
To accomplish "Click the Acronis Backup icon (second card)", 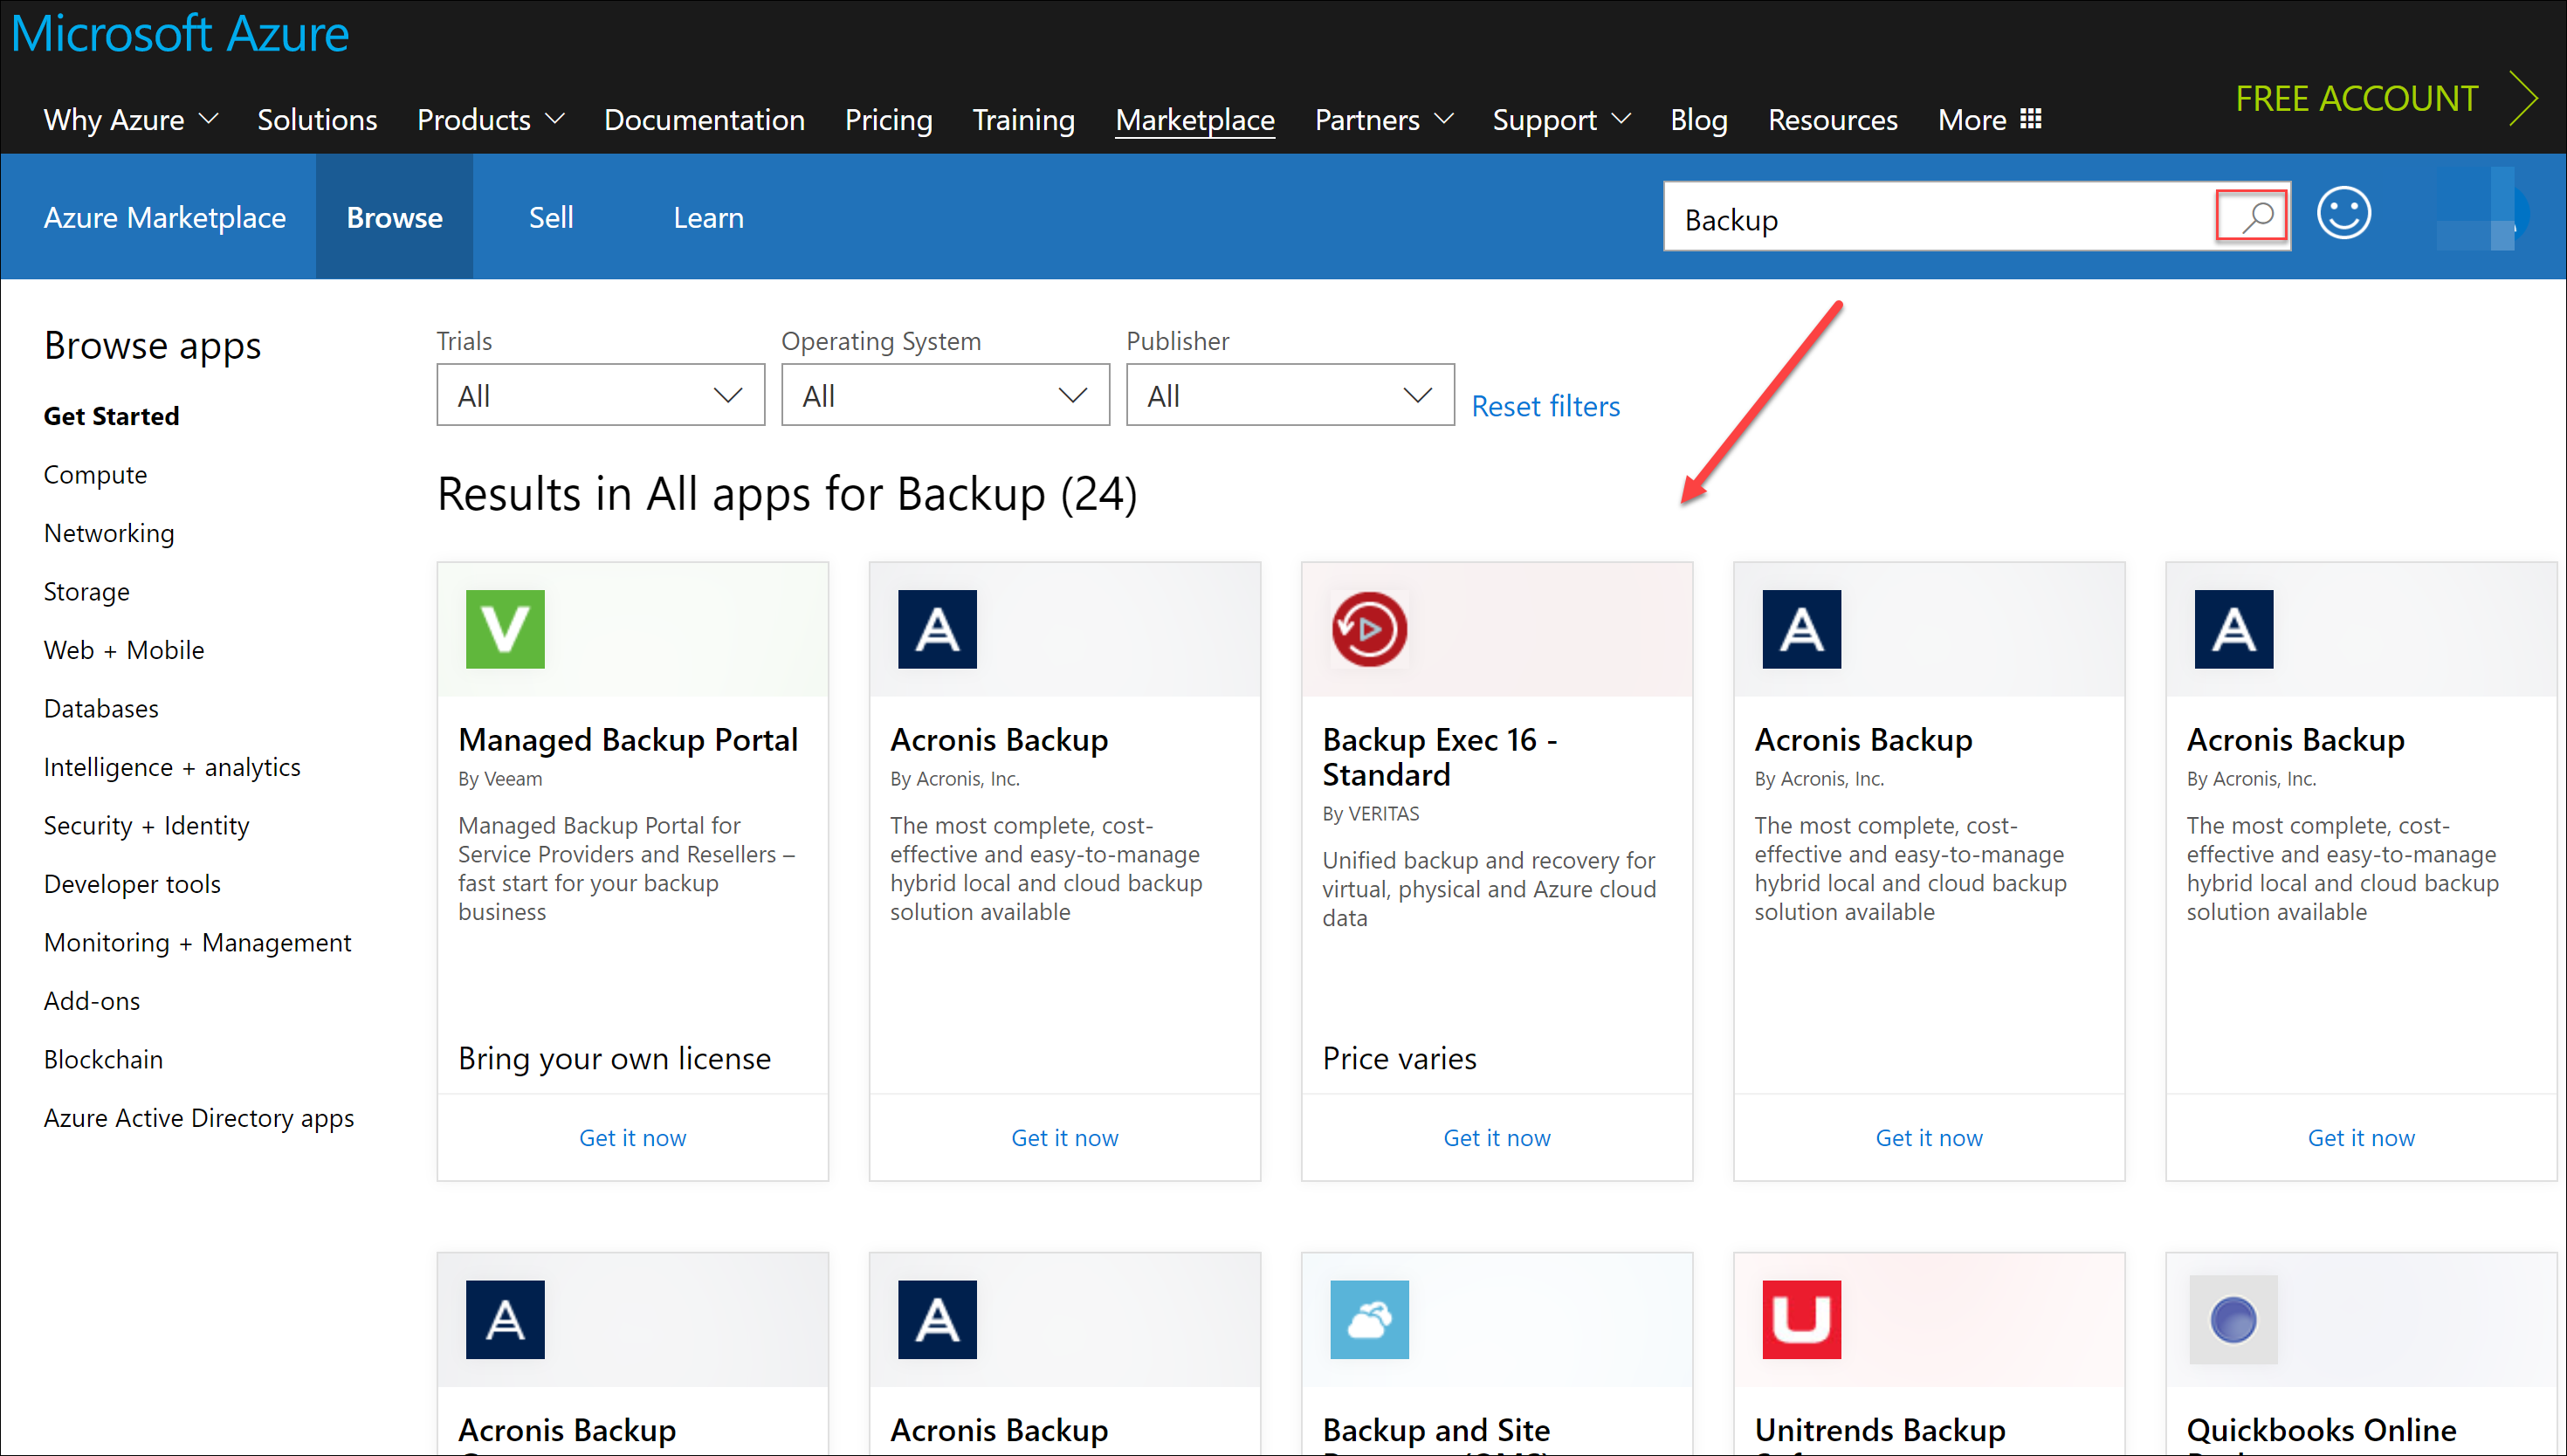I will [938, 628].
